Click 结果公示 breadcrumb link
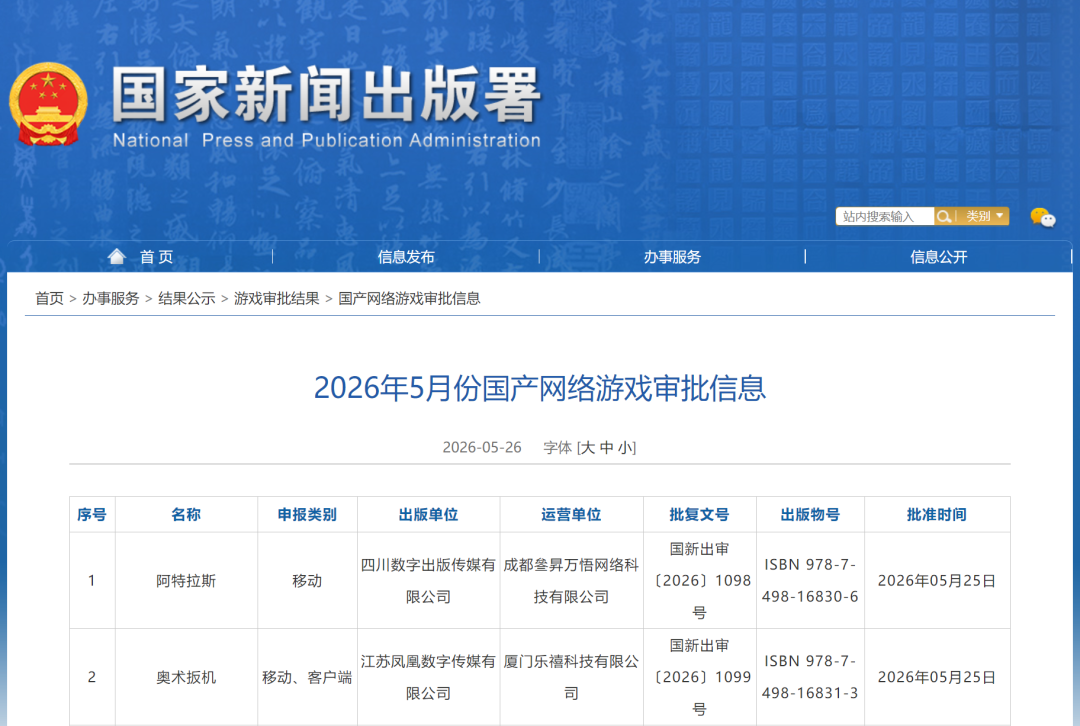Image resolution: width=1080 pixels, height=726 pixels. click(x=186, y=298)
